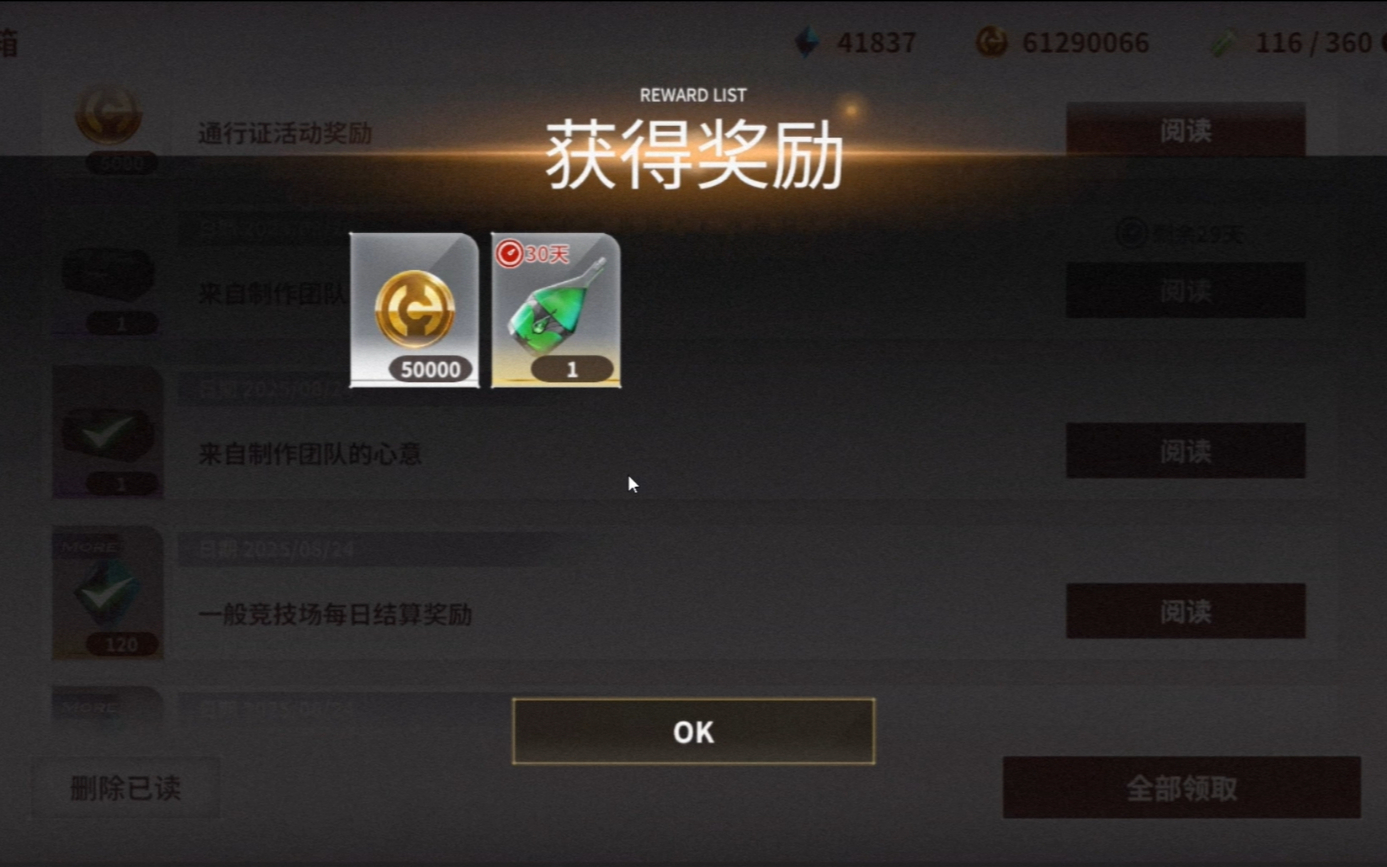This screenshot has width=1387, height=867.
Task: Claim all mail with 全部领取
Action: click(1181, 788)
